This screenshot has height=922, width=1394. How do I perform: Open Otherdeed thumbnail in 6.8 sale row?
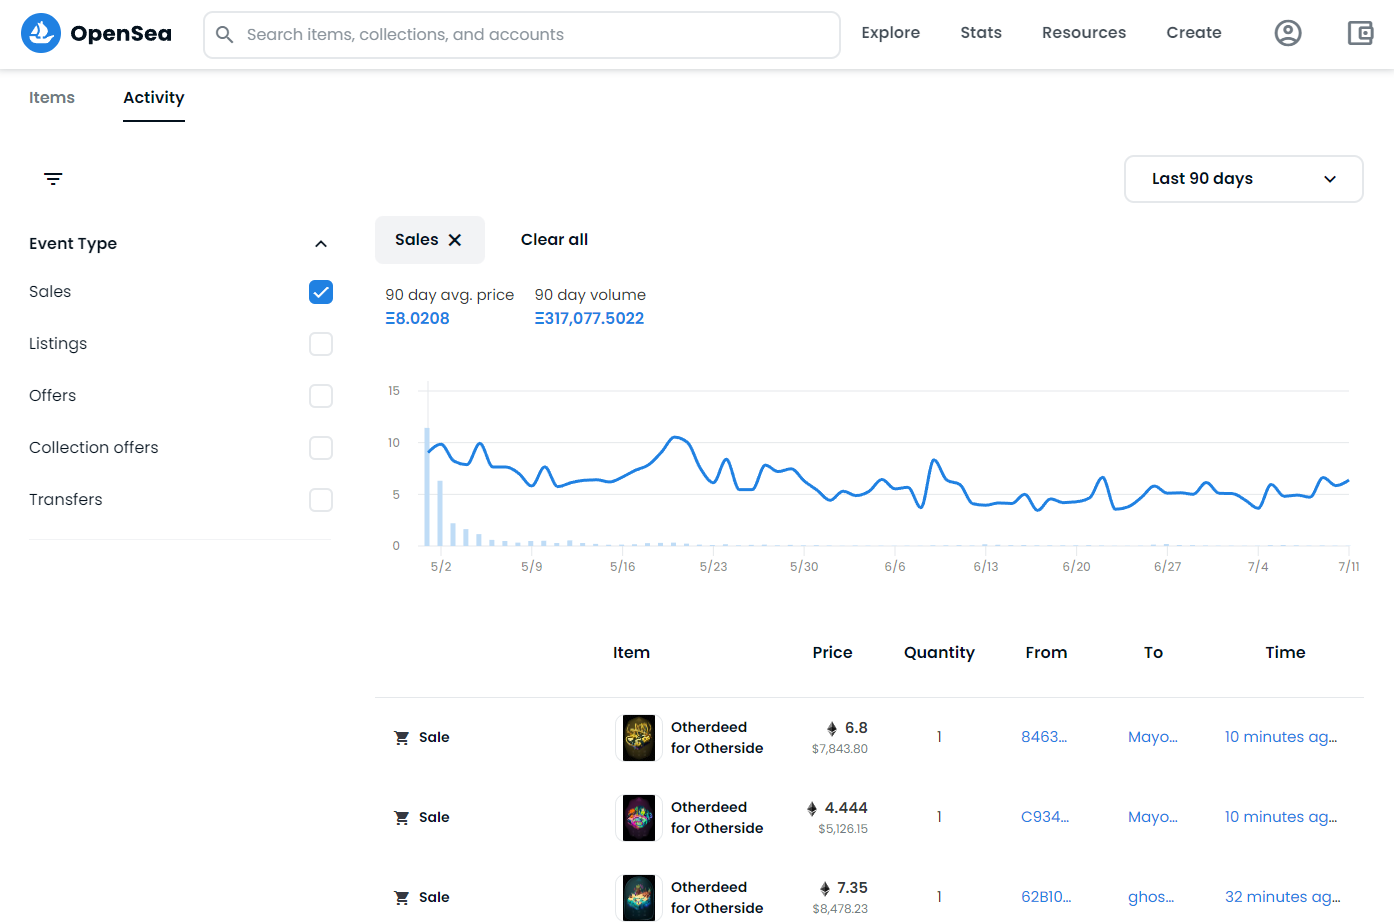[639, 738]
